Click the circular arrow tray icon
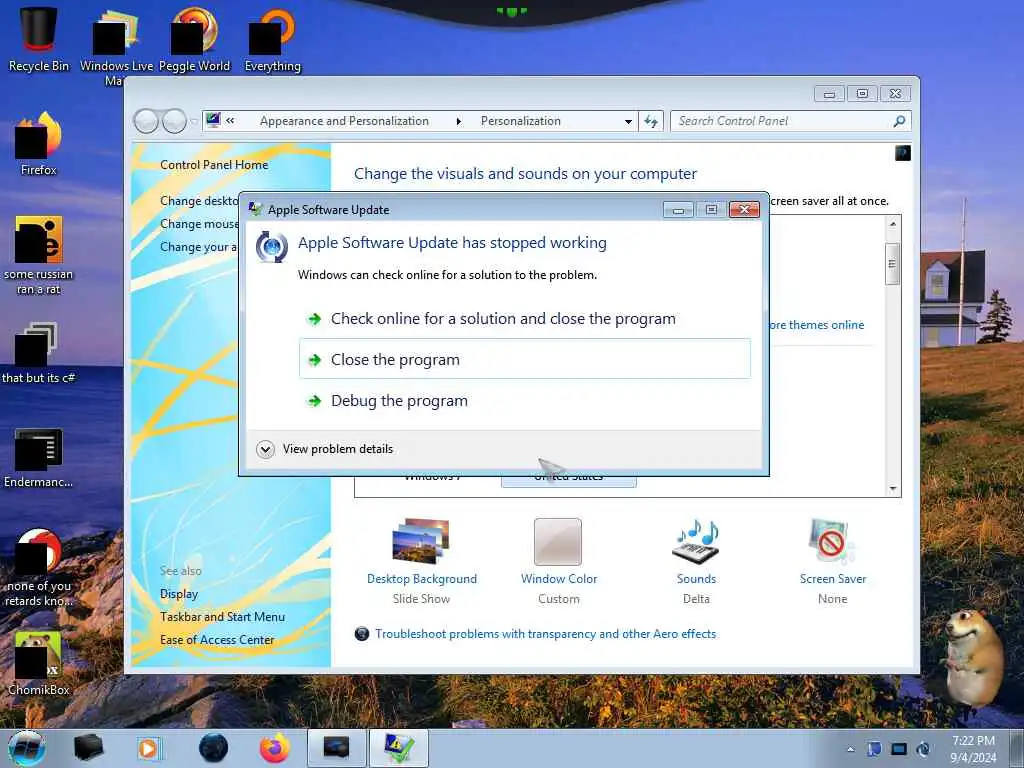1024x768 pixels. [x=923, y=749]
